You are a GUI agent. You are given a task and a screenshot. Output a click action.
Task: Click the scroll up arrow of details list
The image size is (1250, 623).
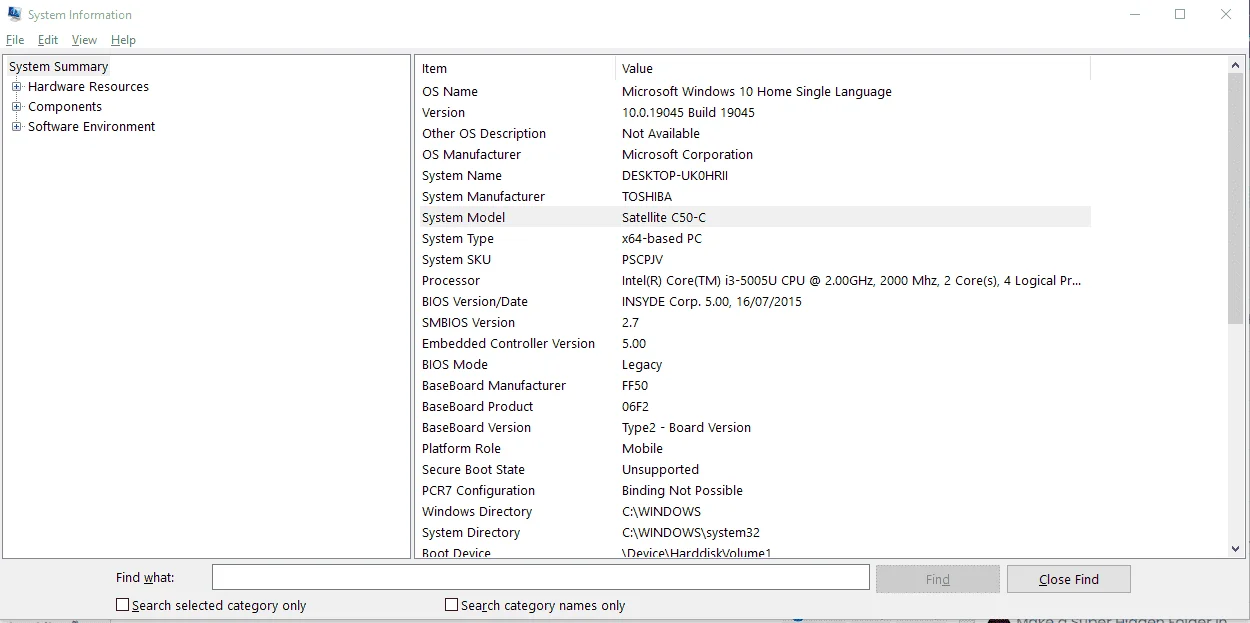(1235, 65)
